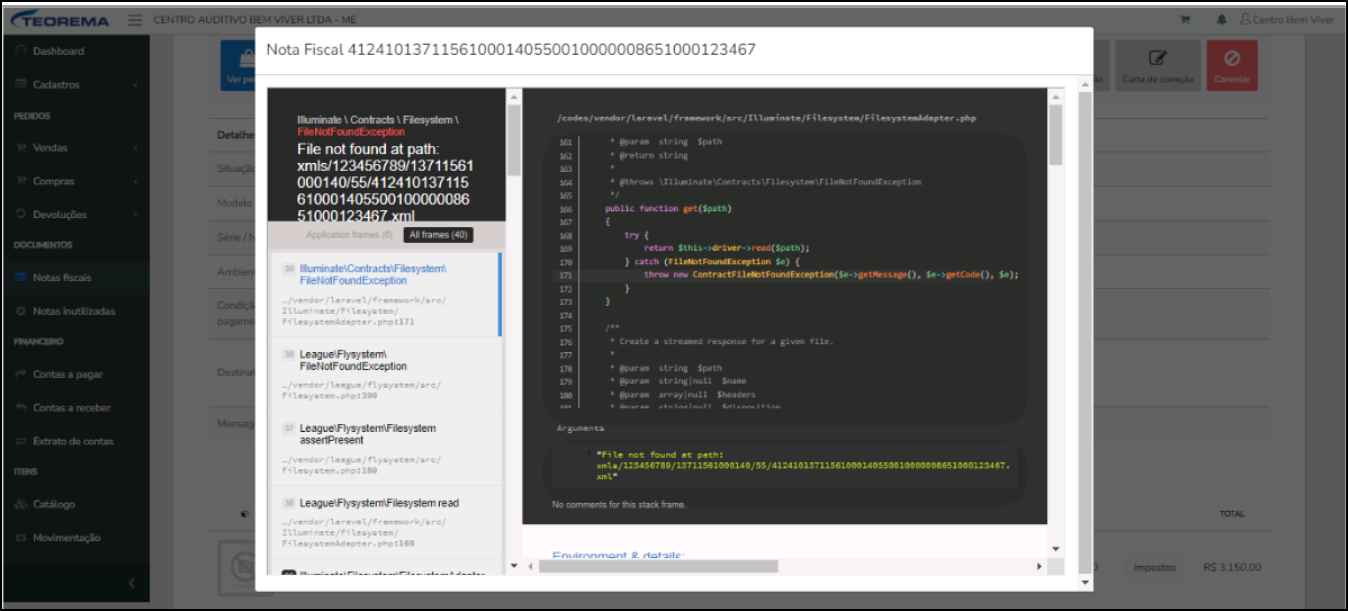Click the Notas fiscais icon
This screenshot has height=611, width=1348.
click(21, 277)
